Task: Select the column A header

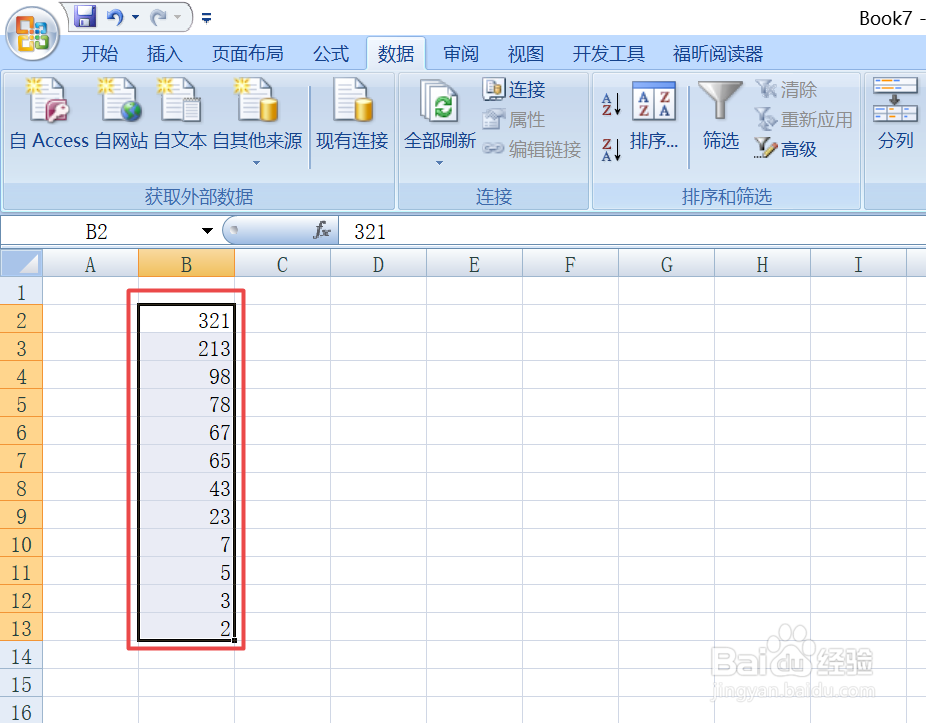Action: tap(90, 264)
